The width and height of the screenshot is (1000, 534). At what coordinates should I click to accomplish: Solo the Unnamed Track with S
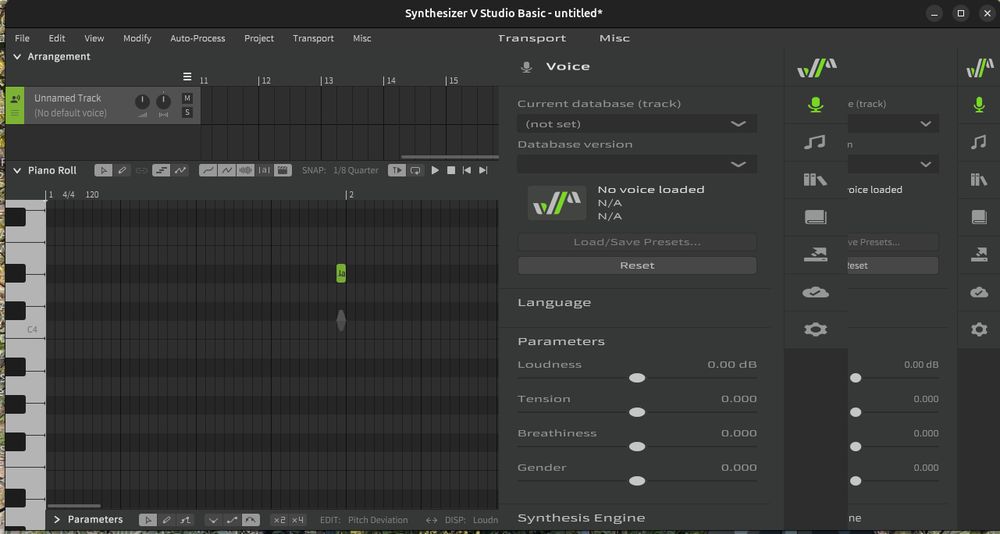click(x=187, y=113)
